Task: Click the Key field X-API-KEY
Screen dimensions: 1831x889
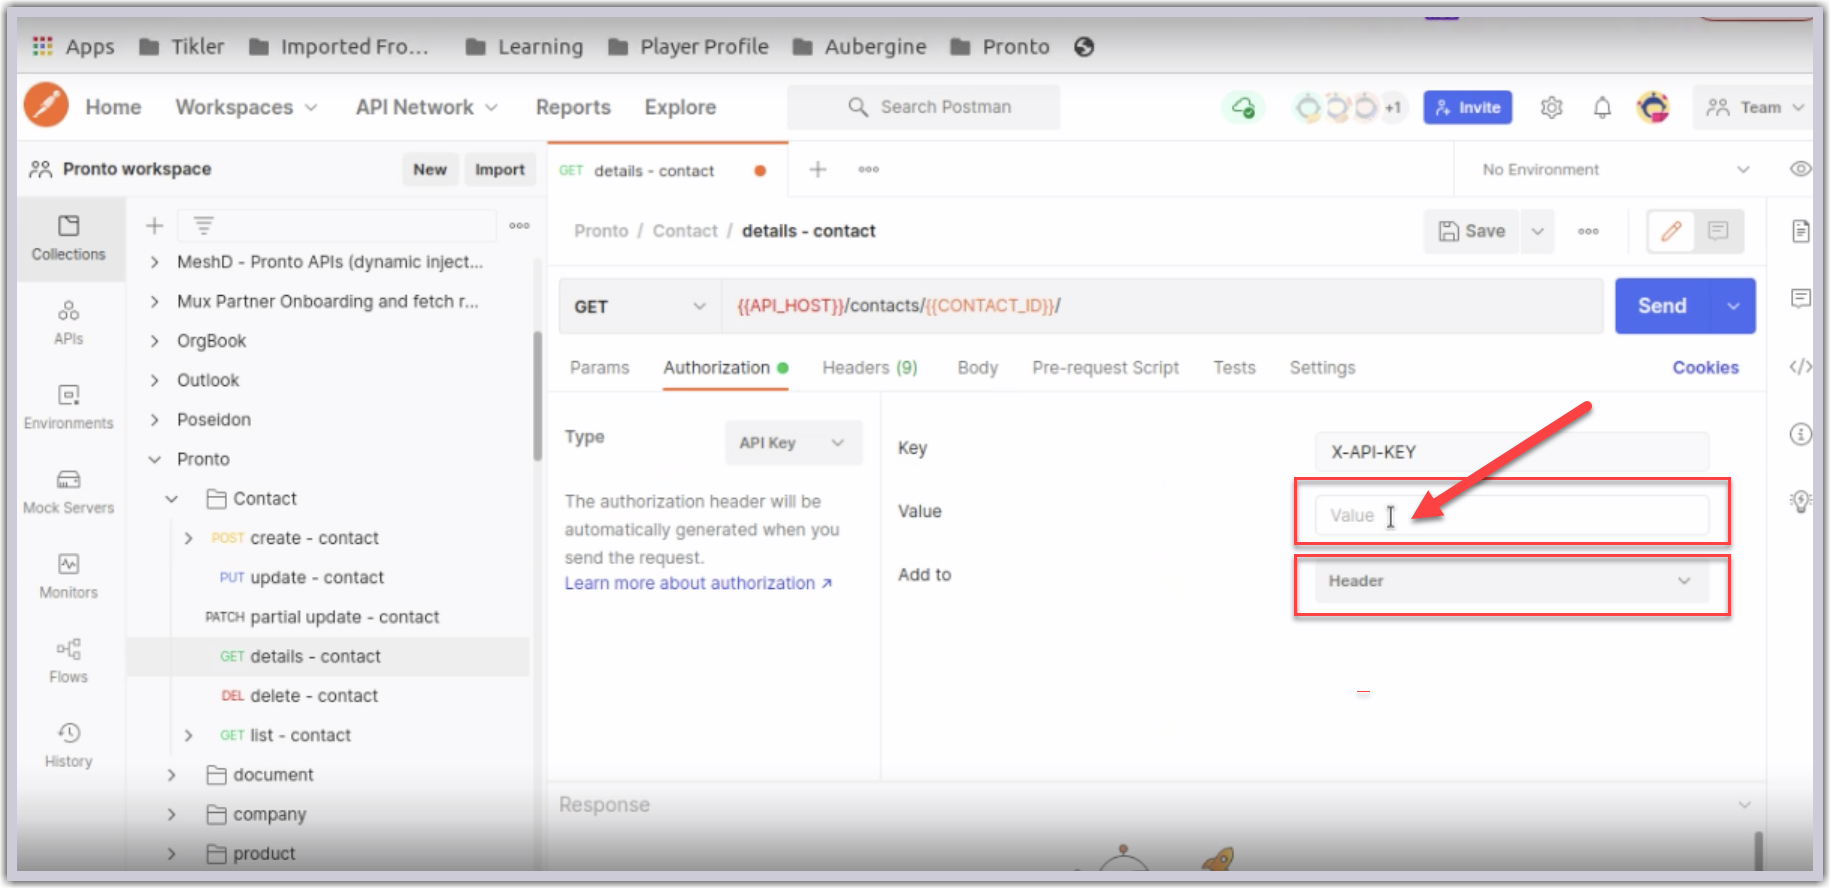Action: pyautogui.click(x=1510, y=452)
